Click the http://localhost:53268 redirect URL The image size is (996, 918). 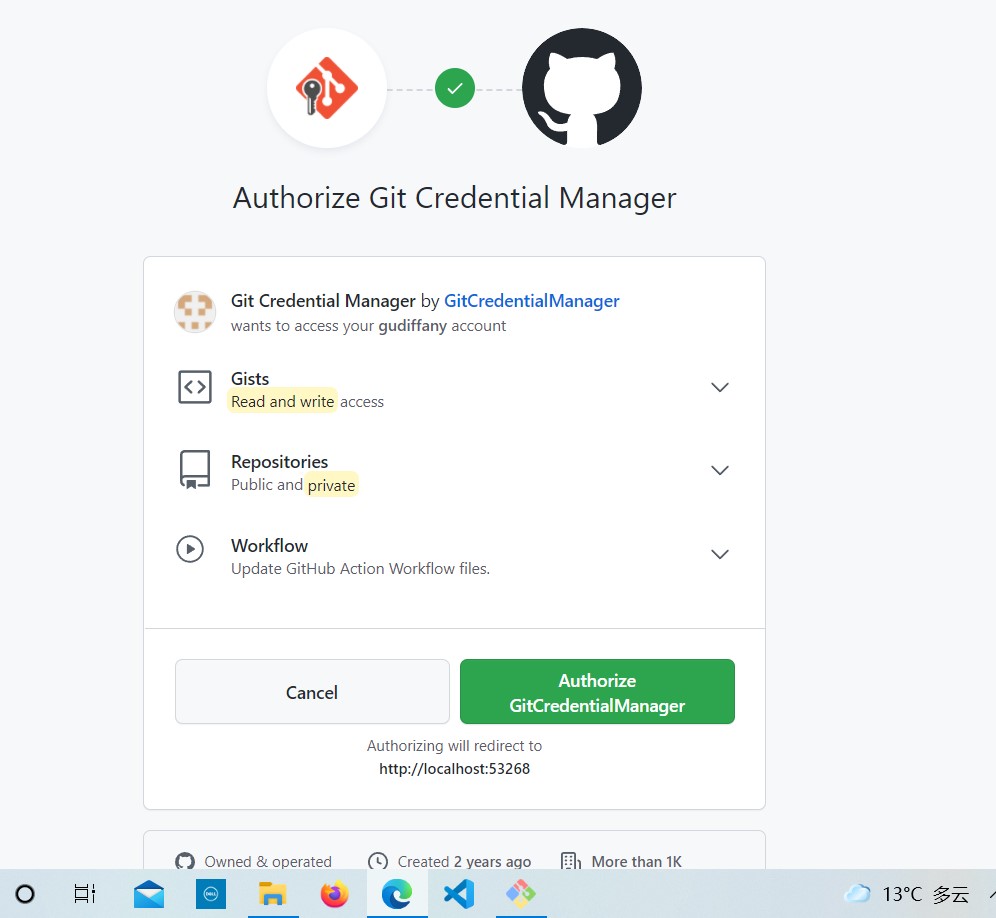[454, 769]
